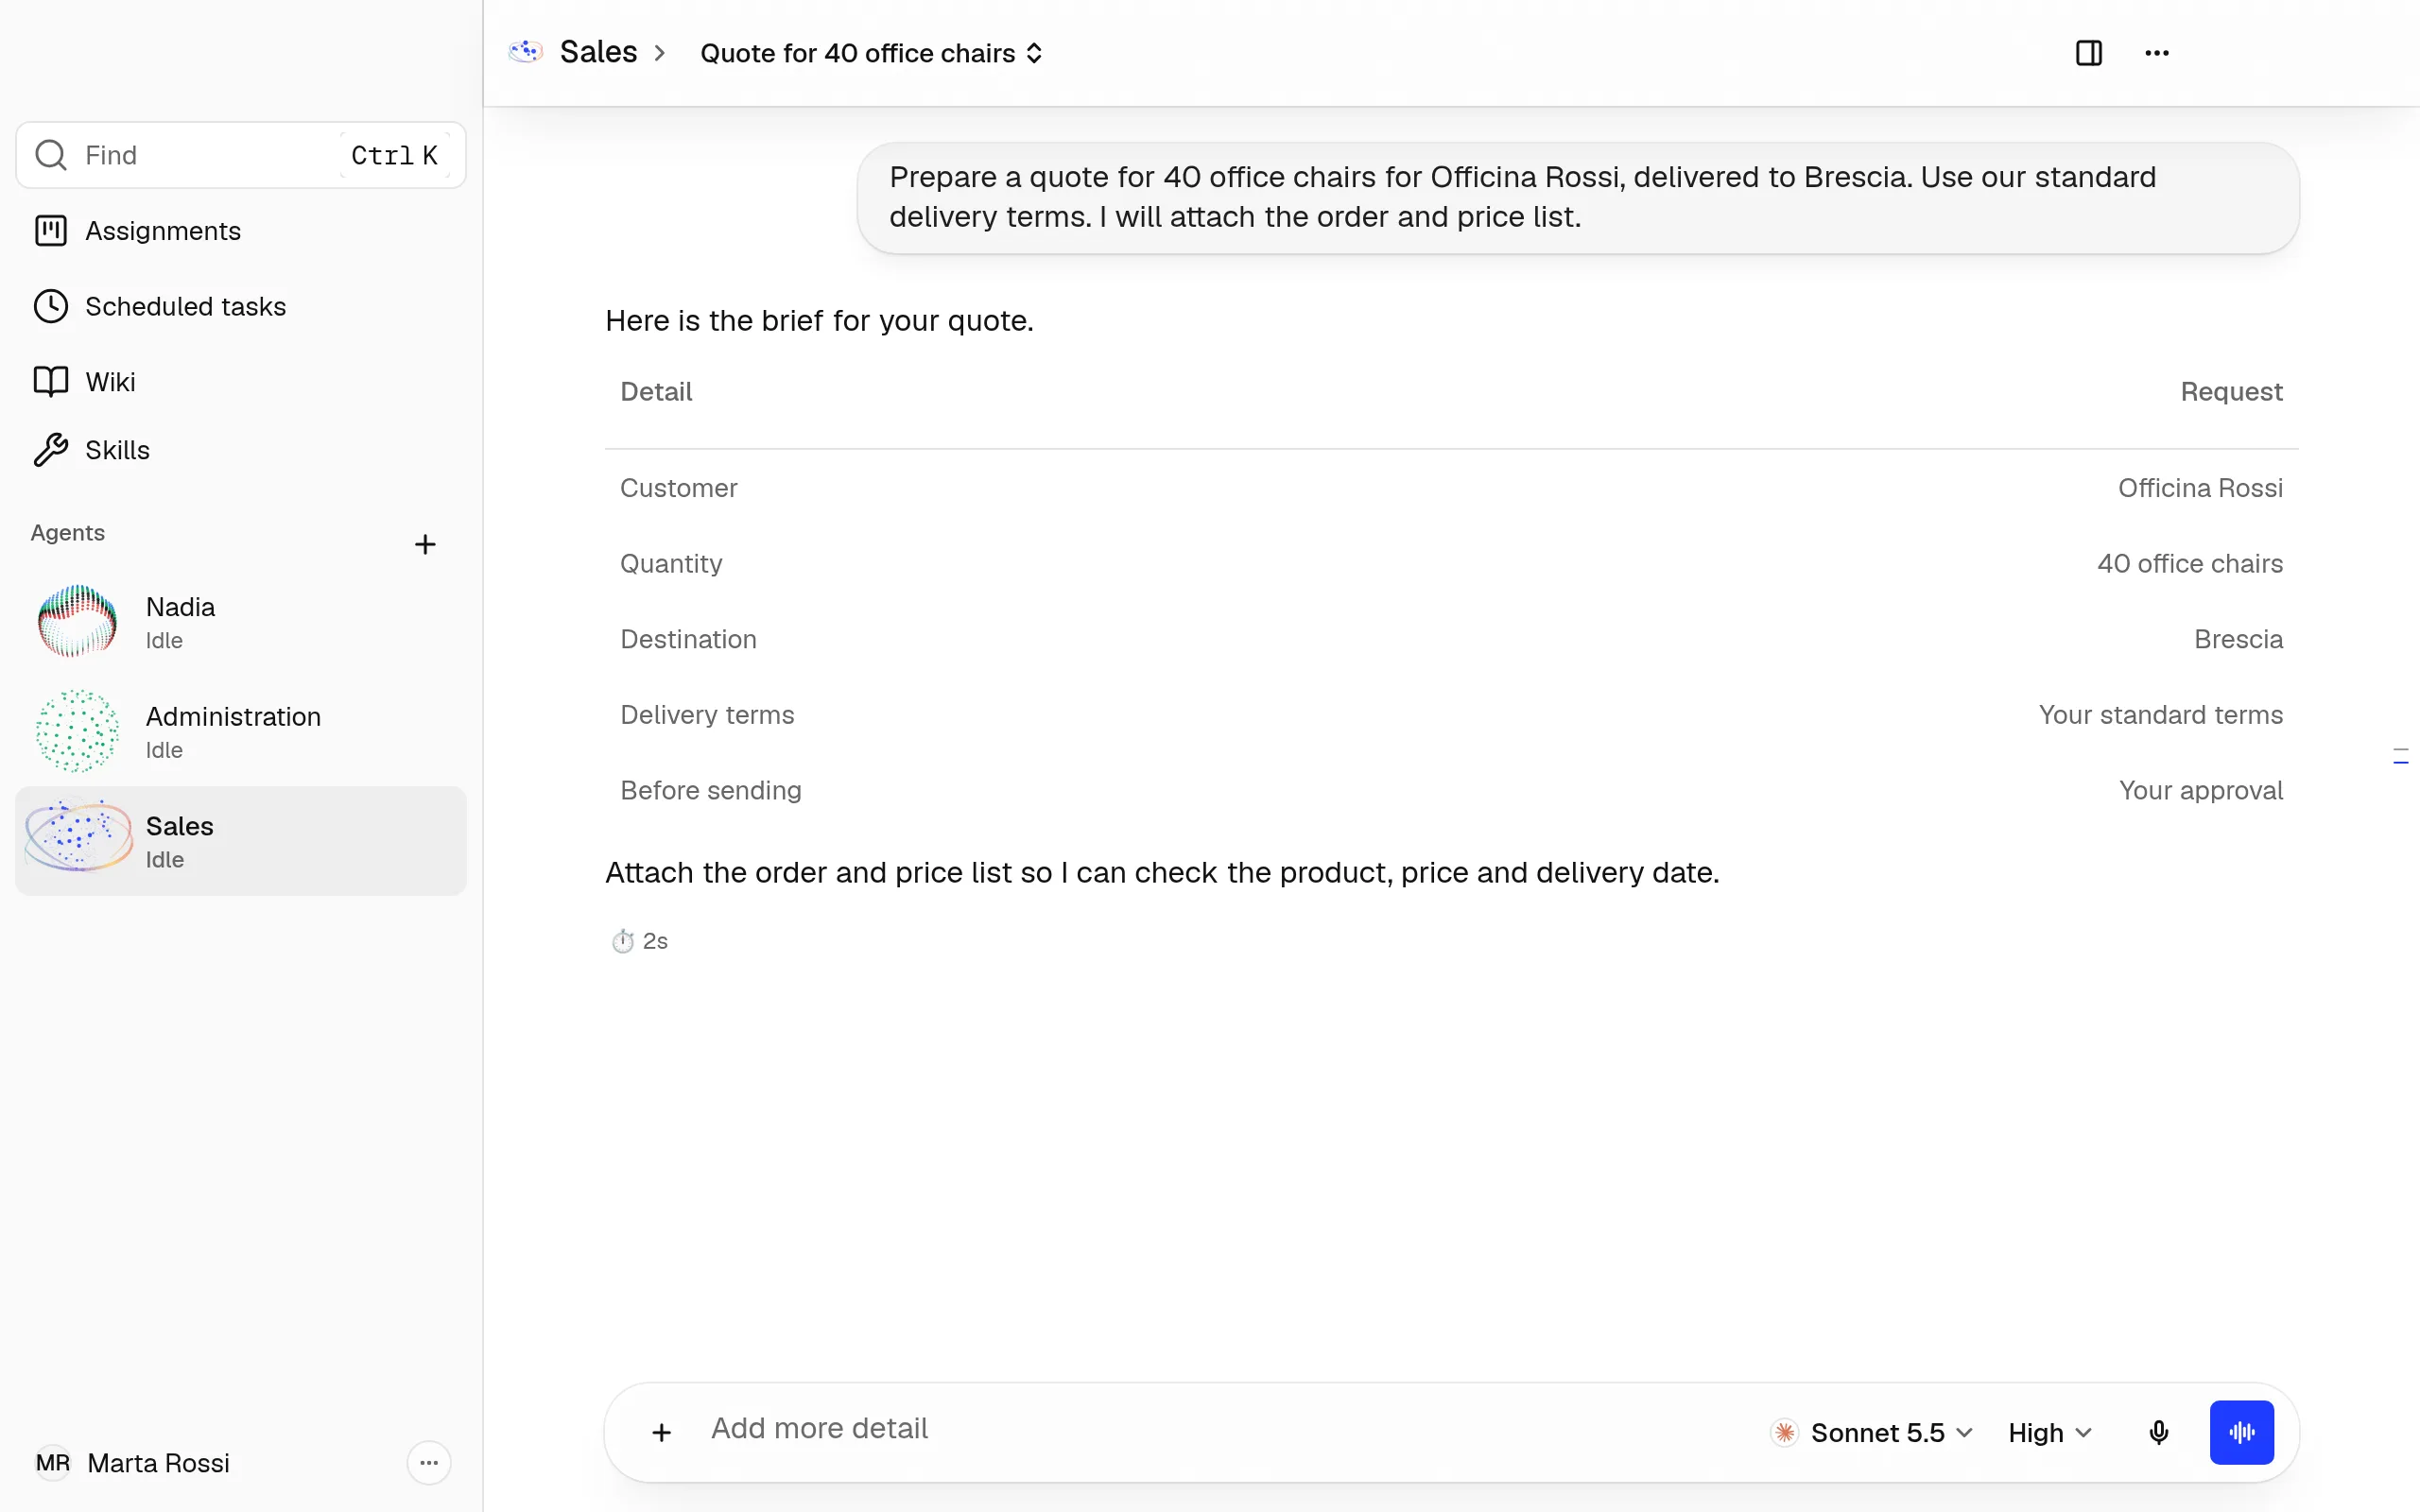Toggle the side panel layout icon
Image resolution: width=2420 pixels, height=1512 pixels.
2089,53
